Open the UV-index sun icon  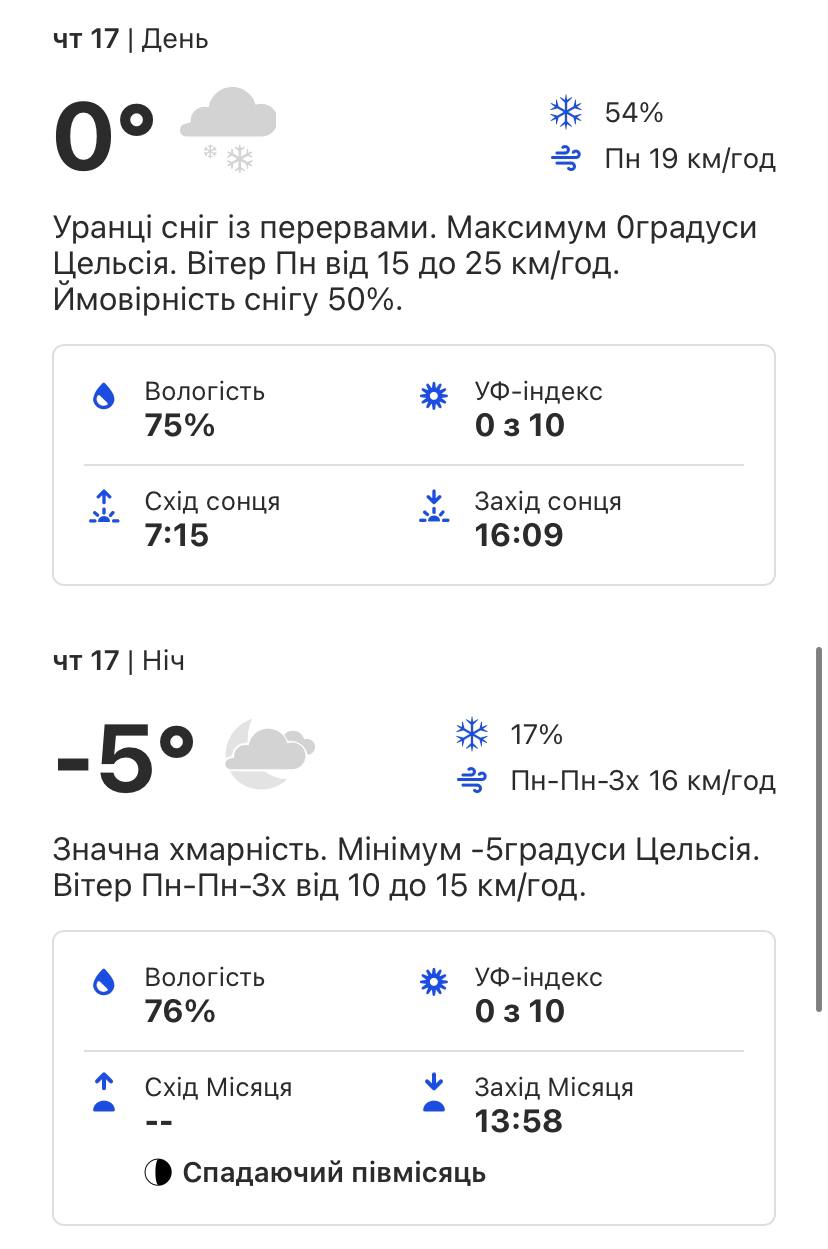pyautogui.click(x=433, y=396)
